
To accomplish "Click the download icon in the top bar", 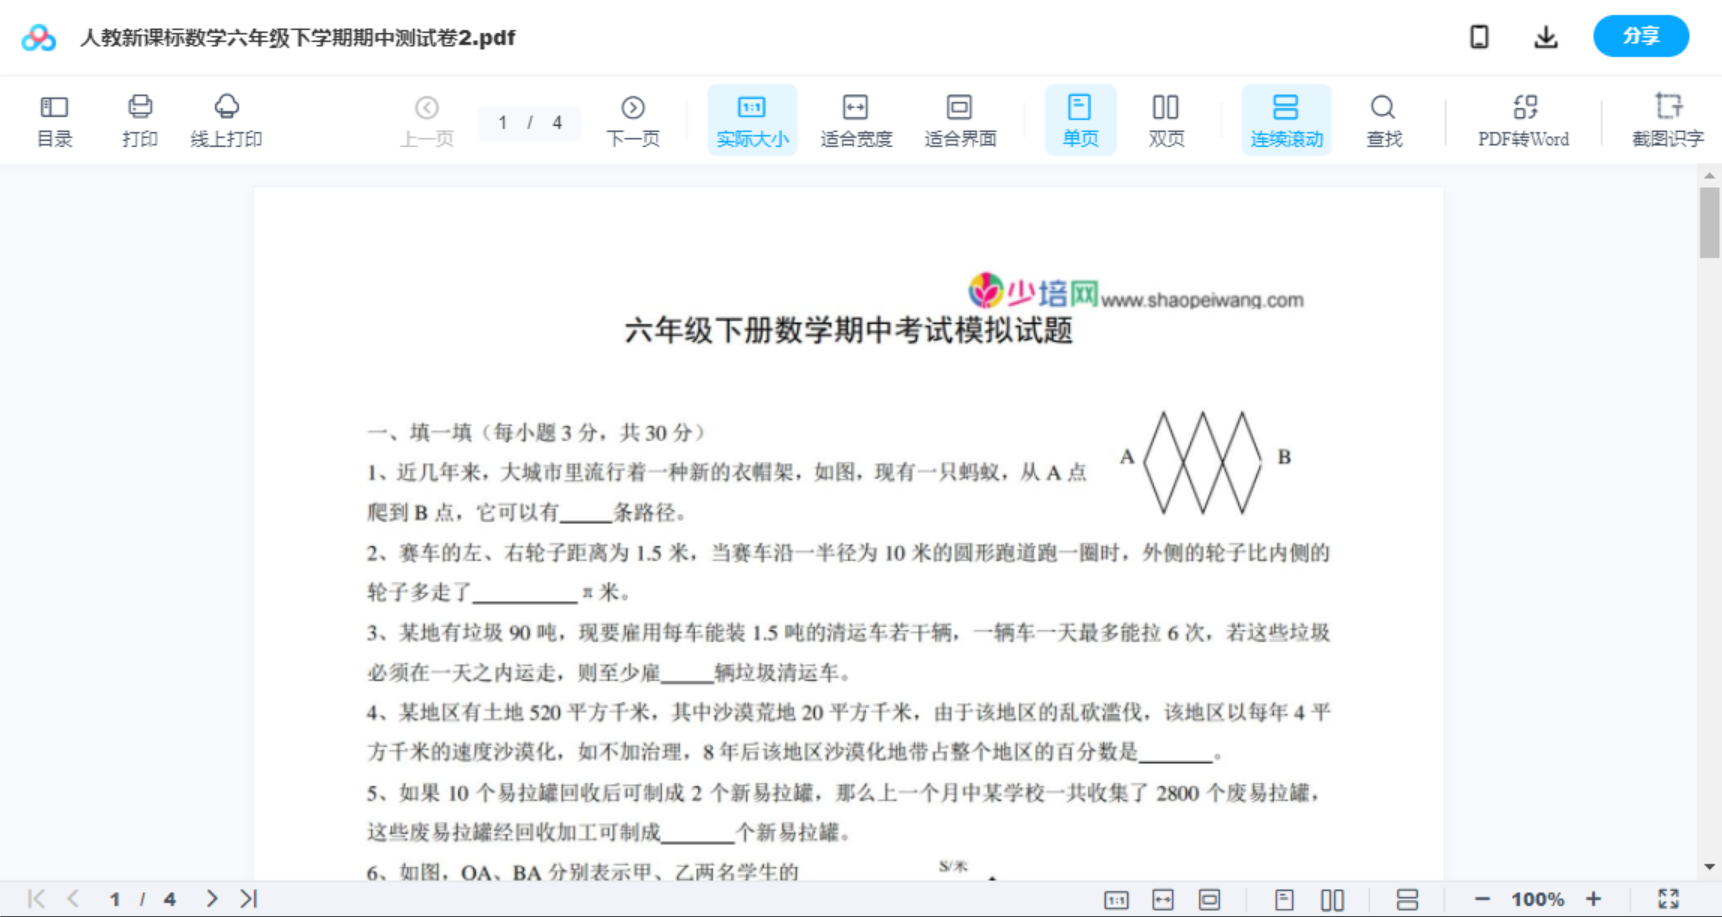I will (x=1545, y=36).
